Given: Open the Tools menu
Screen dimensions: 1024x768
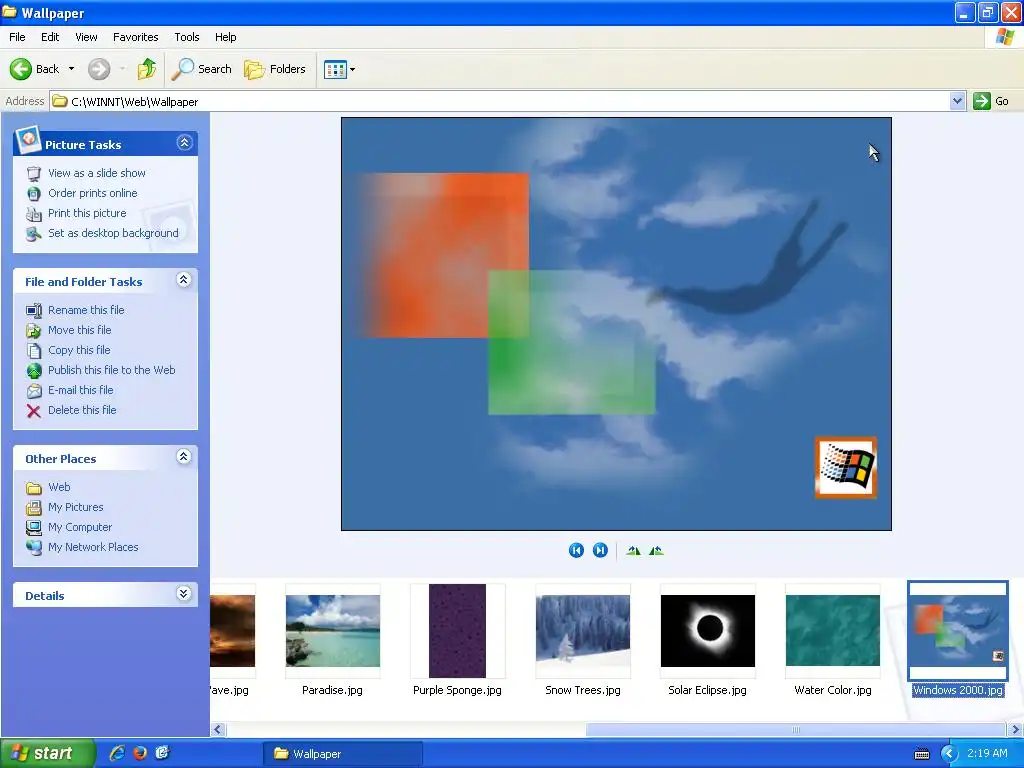Looking at the screenshot, I should tap(187, 37).
